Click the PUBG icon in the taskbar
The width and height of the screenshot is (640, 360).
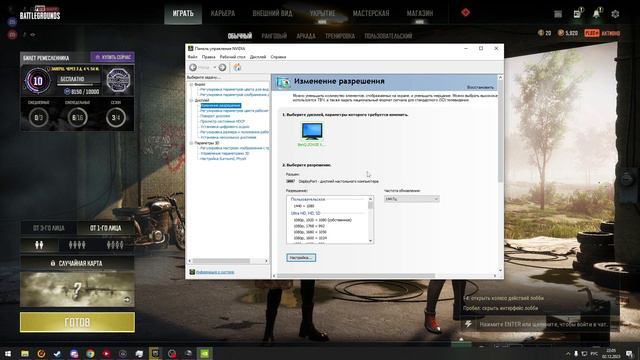155,353
